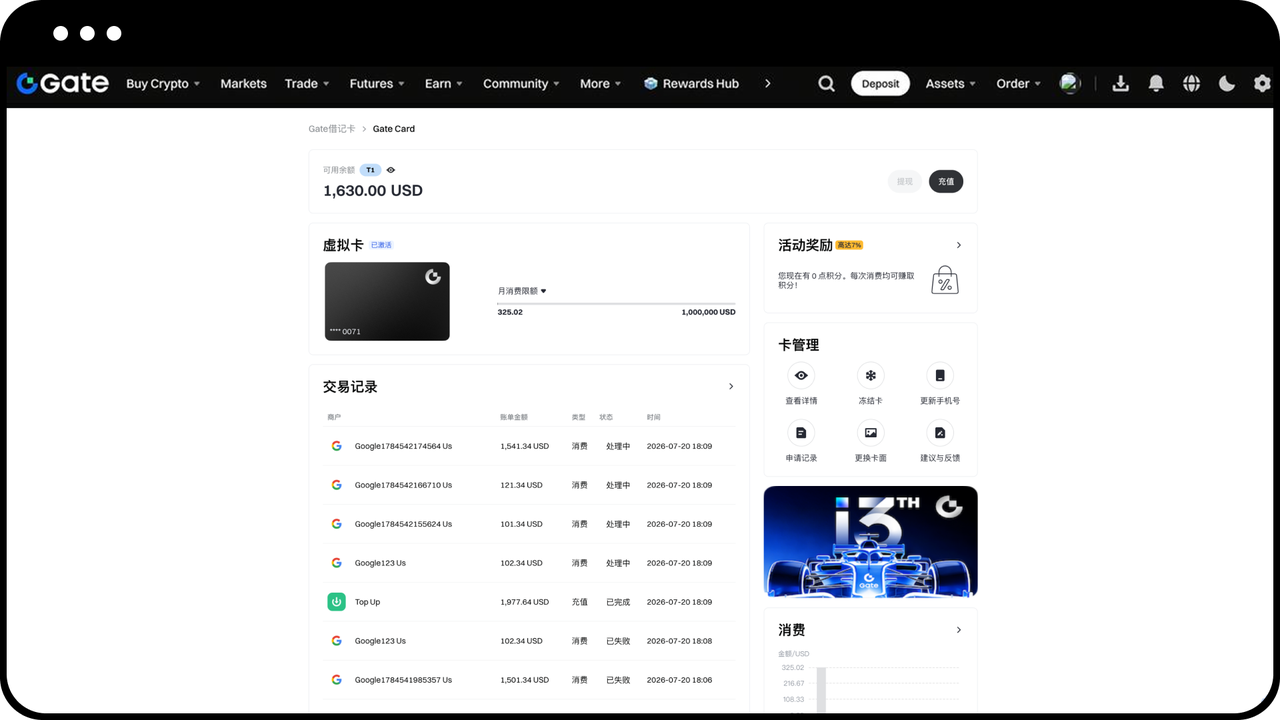
Task: Click Google icon of Google1784542166710 row
Action: (336, 485)
